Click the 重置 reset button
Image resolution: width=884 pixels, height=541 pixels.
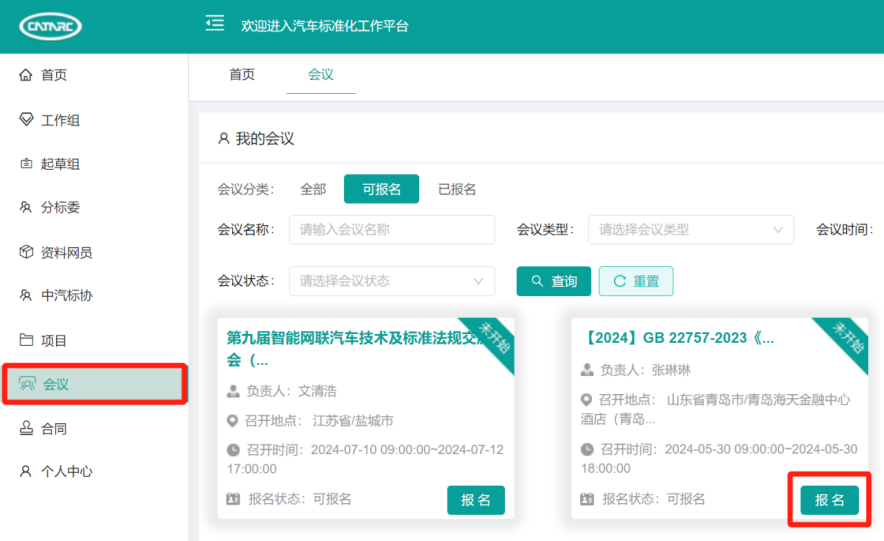pyautogui.click(x=636, y=281)
